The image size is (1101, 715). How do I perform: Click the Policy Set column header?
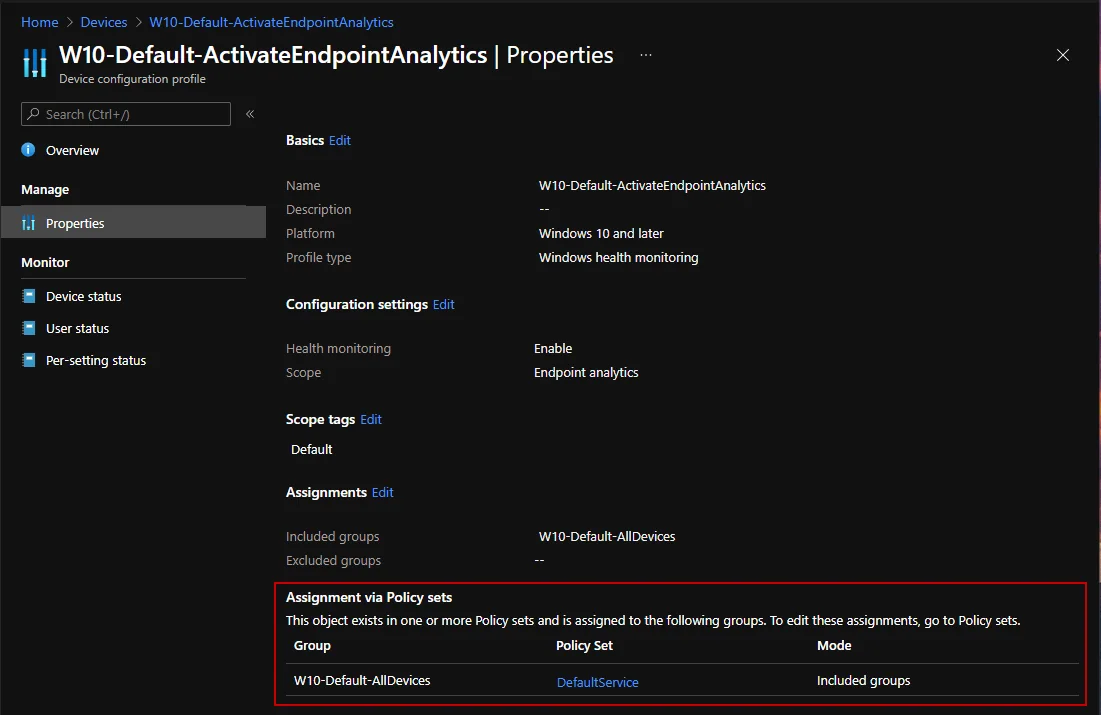584,645
